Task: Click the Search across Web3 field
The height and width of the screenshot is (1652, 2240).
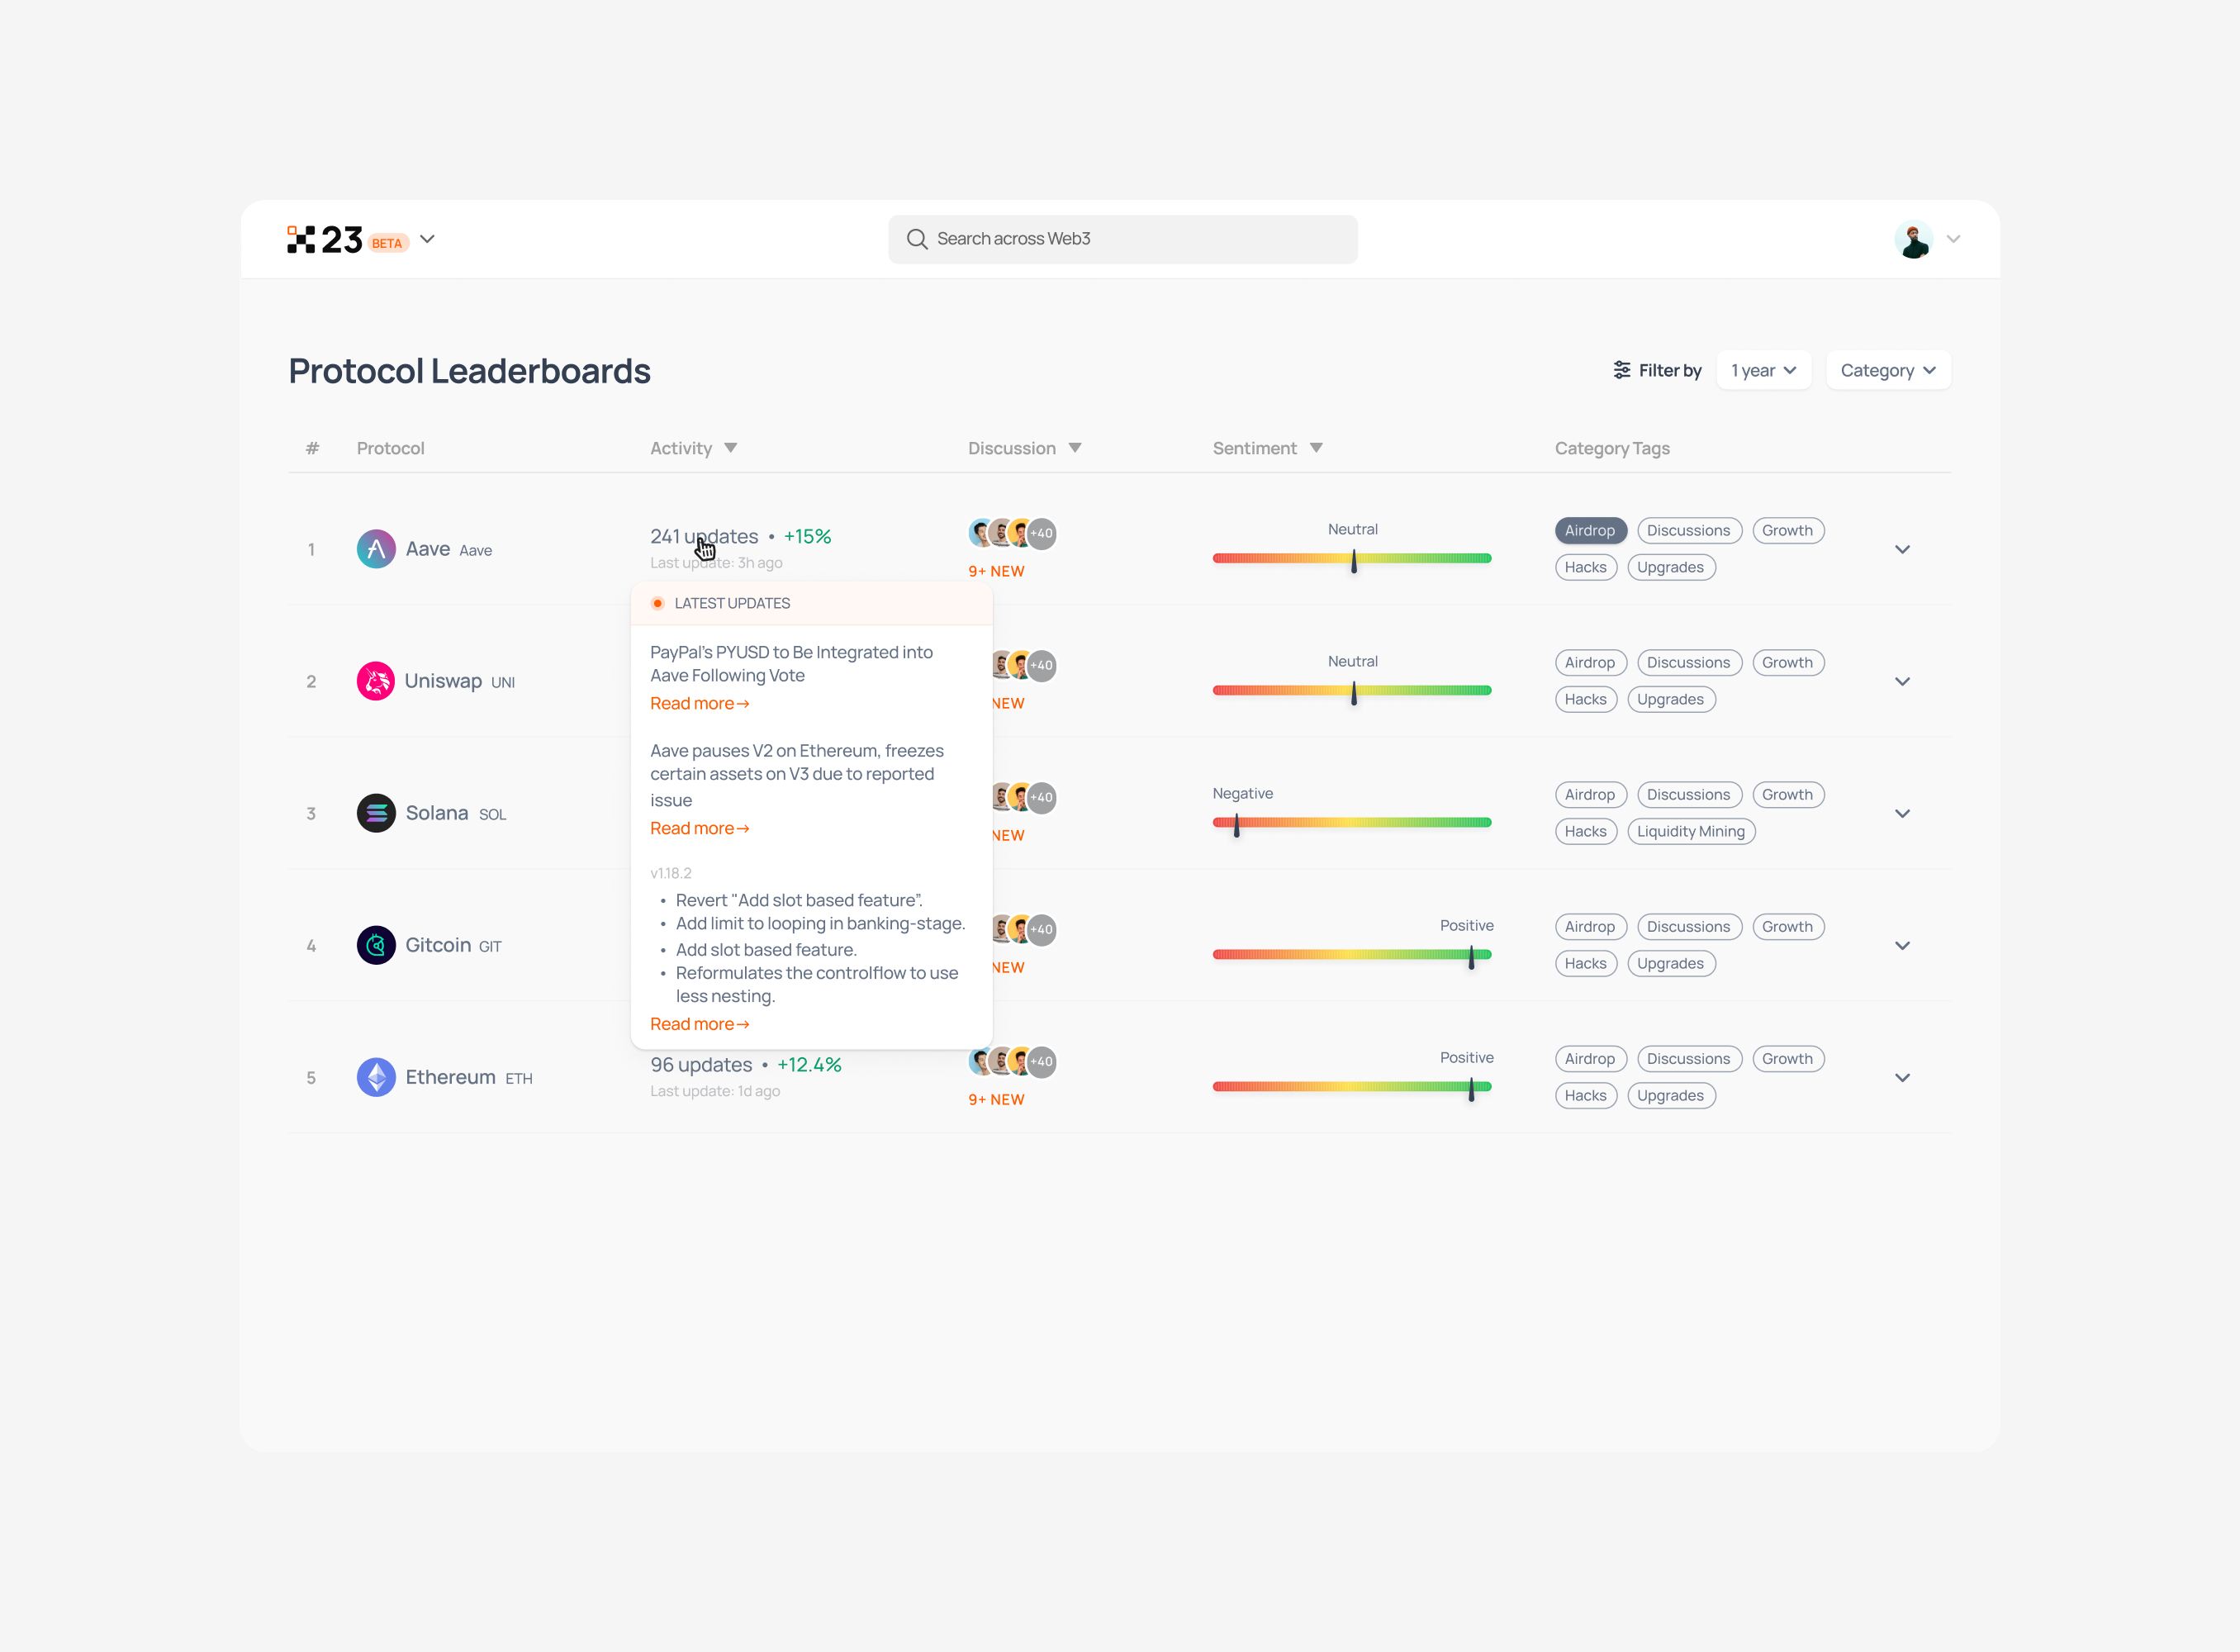Action: point(1122,239)
